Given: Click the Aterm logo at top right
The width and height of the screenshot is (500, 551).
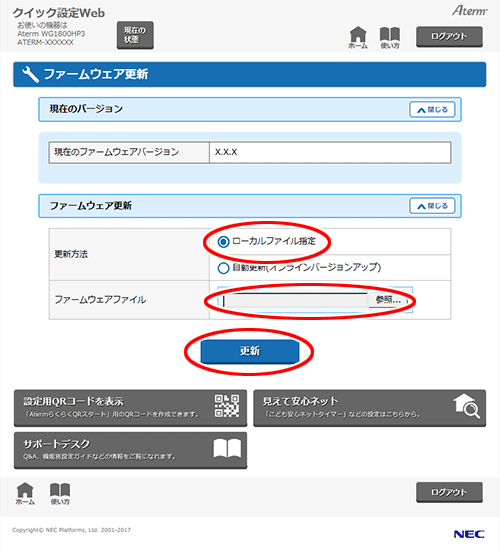Looking at the screenshot, I should [470, 10].
